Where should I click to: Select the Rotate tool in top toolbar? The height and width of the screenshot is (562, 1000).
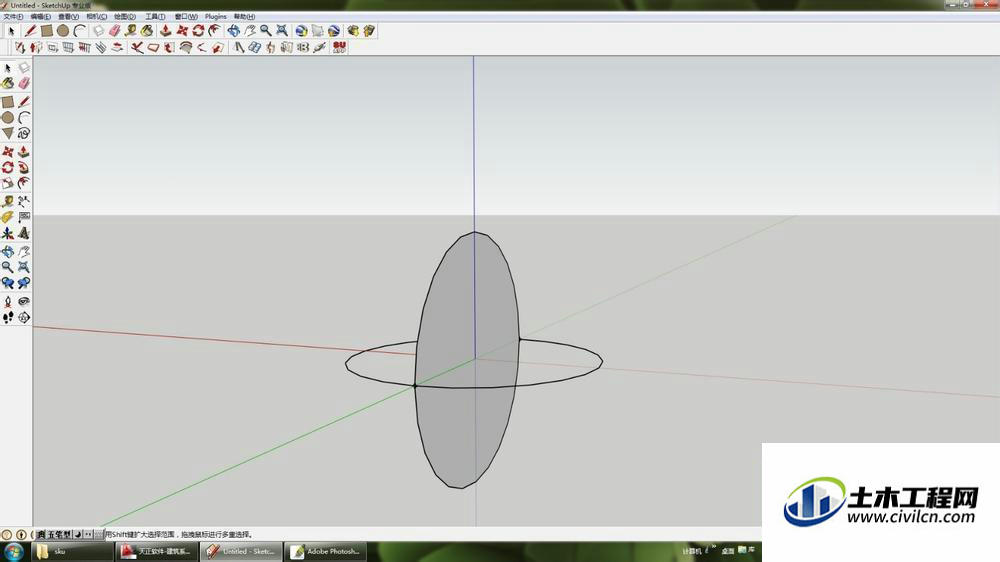[198, 31]
